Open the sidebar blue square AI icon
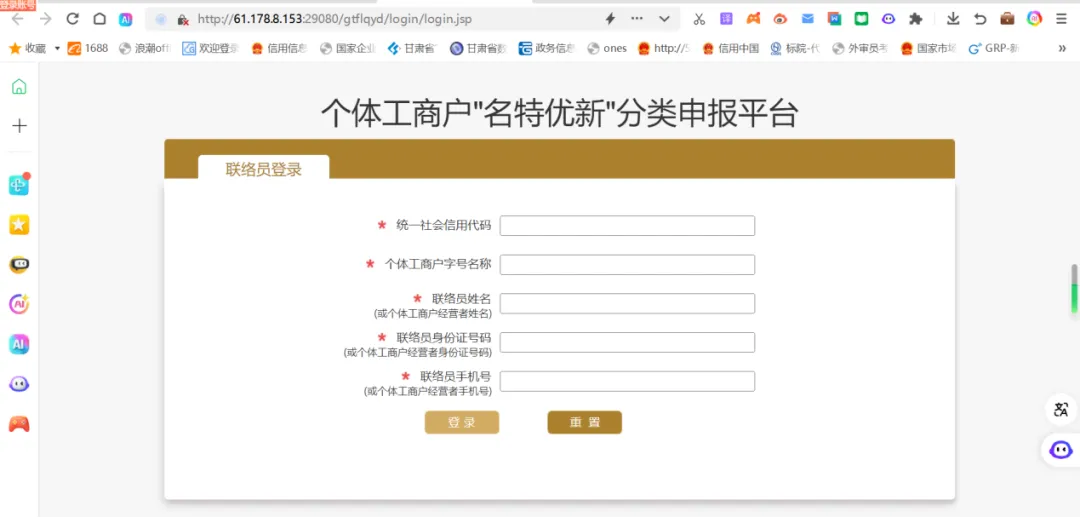1080x517 pixels. [x=19, y=344]
